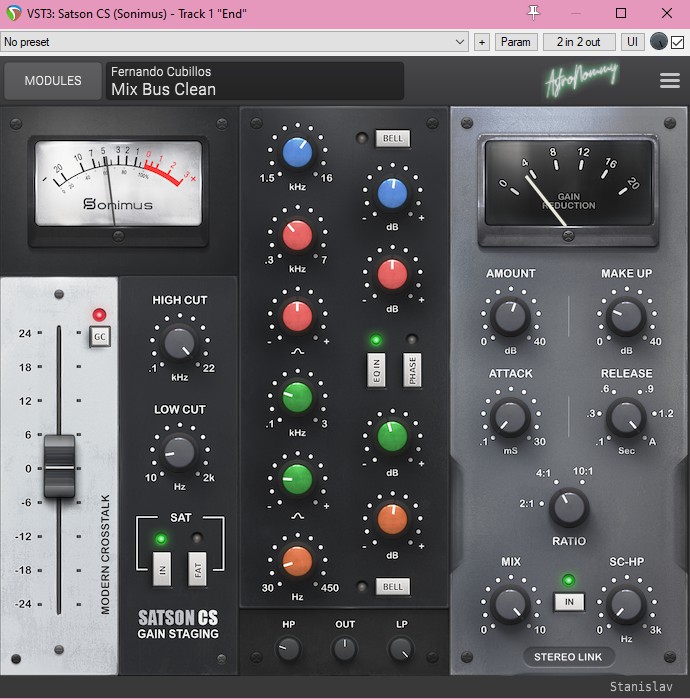Click the upper BELL button
This screenshot has height=699, width=690.
[x=392, y=138]
